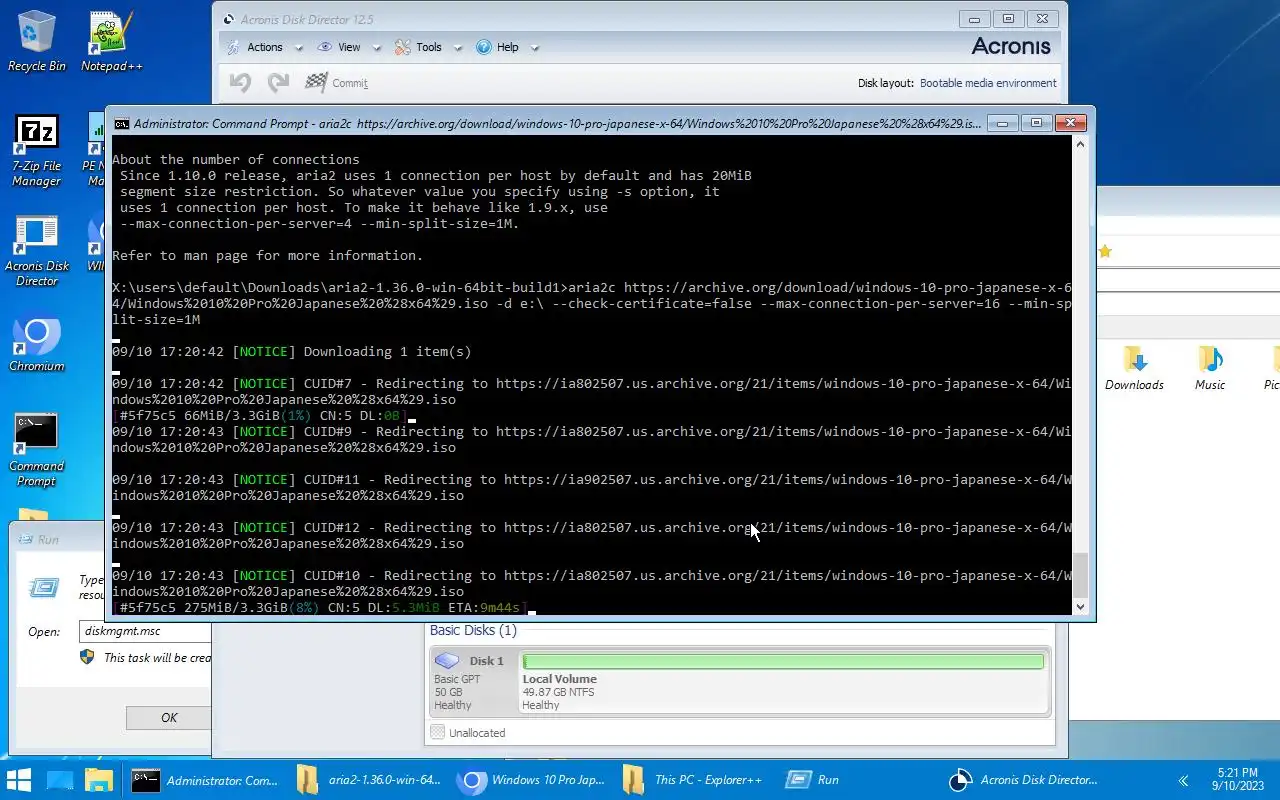Click the favorites star in Explorer++ window
Image resolution: width=1280 pixels, height=800 pixels.
[1105, 251]
